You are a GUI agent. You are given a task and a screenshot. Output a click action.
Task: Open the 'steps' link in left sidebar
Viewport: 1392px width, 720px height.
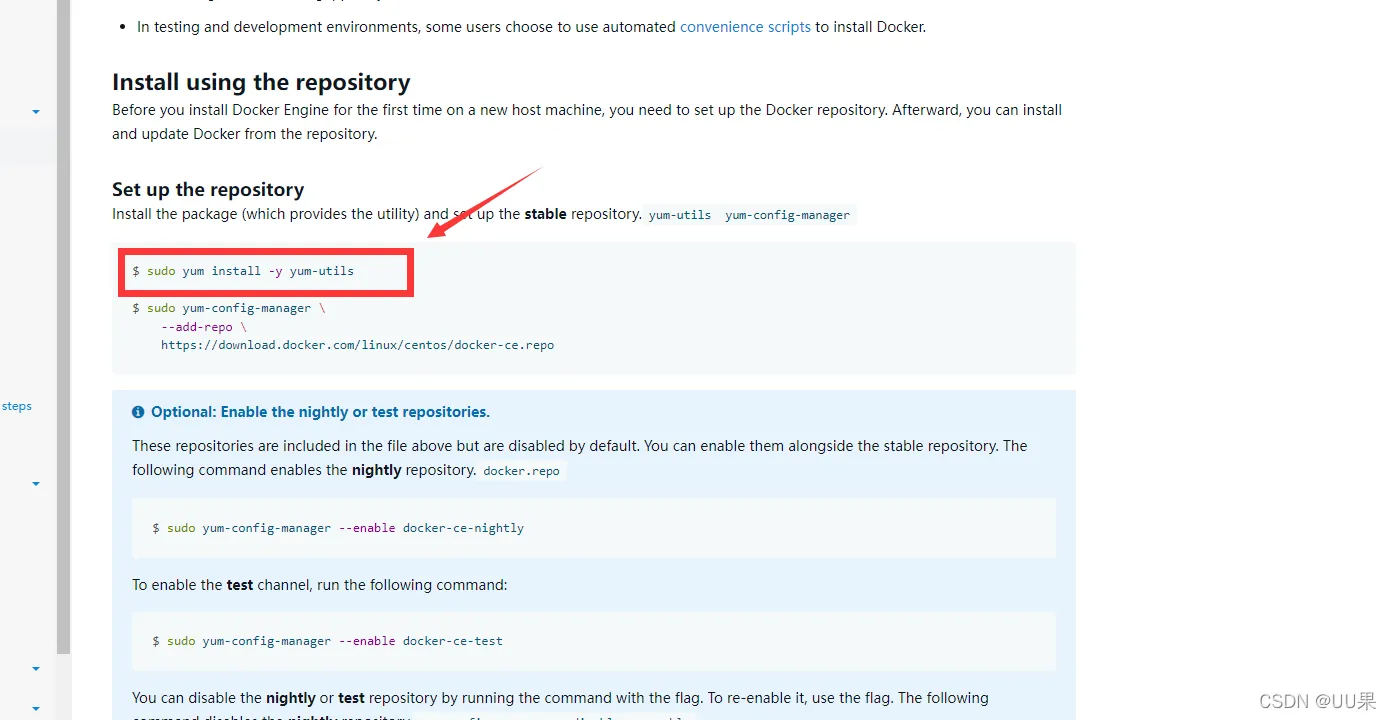pos(17,406)
